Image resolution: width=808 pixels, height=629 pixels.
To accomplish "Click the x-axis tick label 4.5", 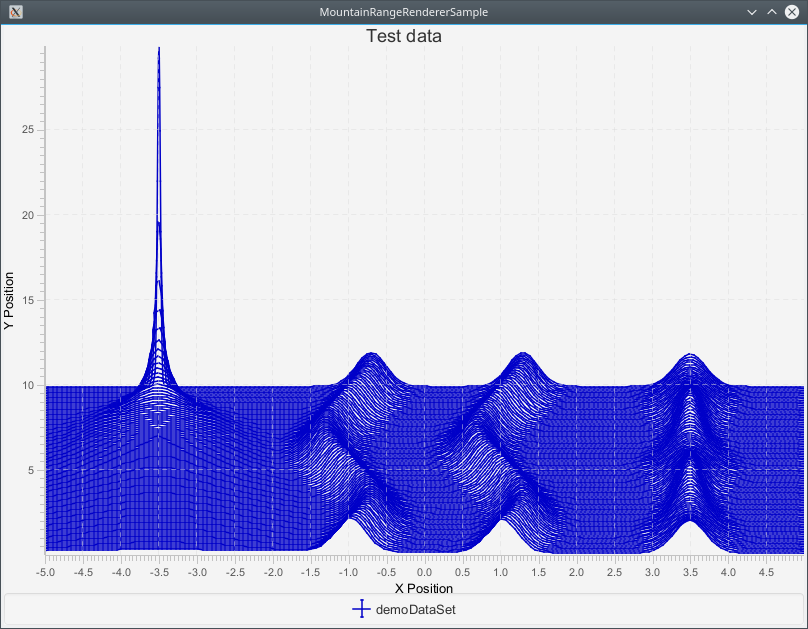I will pos(766,572).
